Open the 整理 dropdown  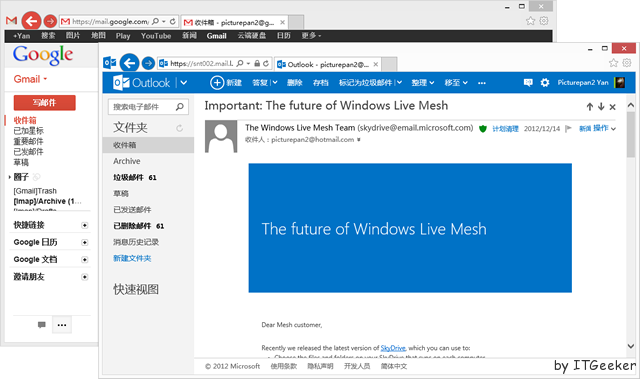click(x=422, y=83)
